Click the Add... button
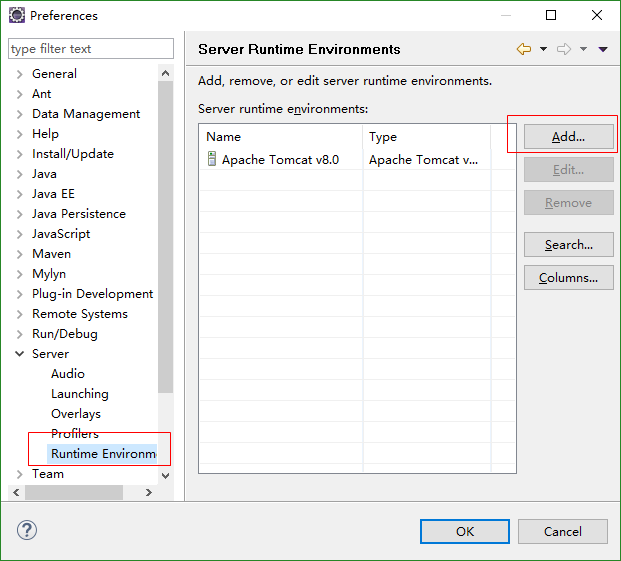This screenshot has width=621, height=561. (x=568, y=137)
